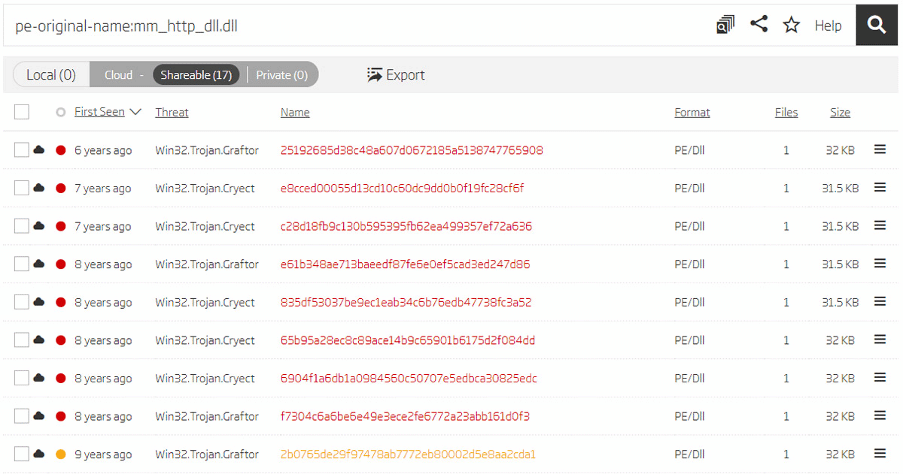Click the Export button

tap(396, 75)
